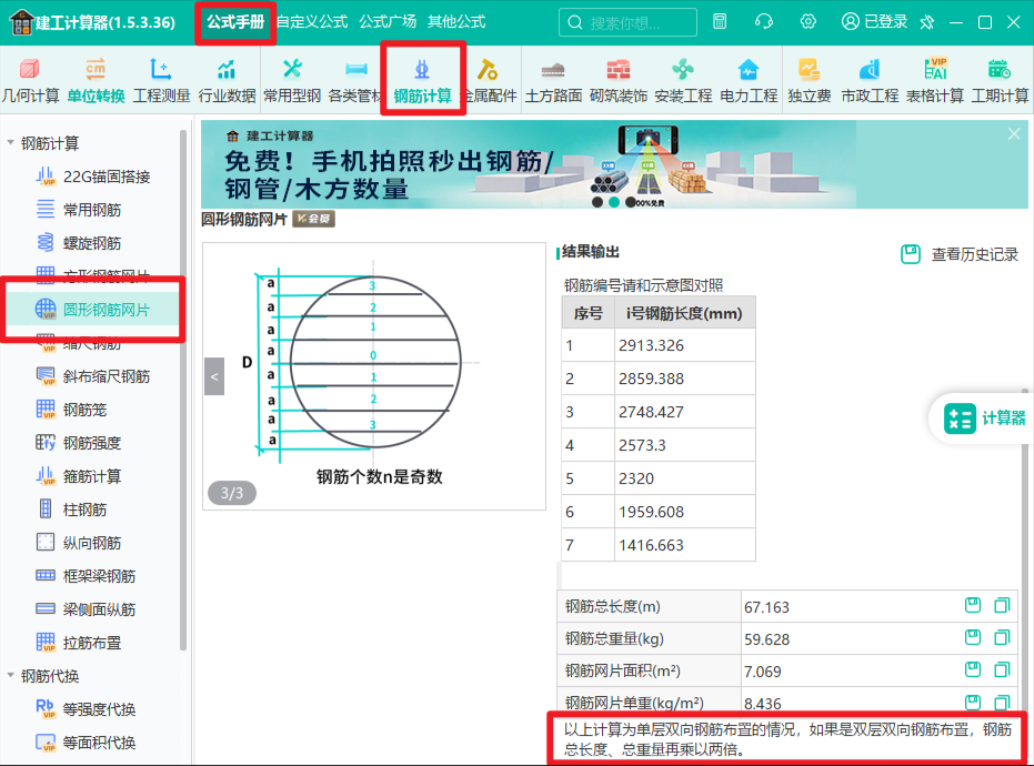
Task: Show previous diagram with the left arrow
Action: tap(214, 376)
